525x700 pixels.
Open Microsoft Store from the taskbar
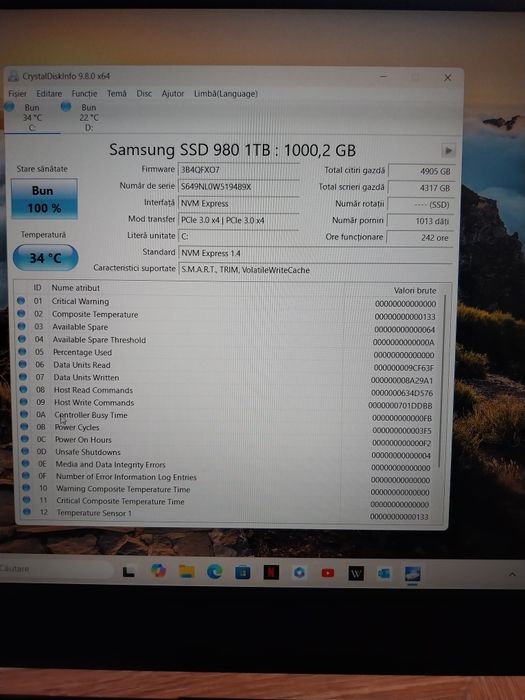click(243, 572)
